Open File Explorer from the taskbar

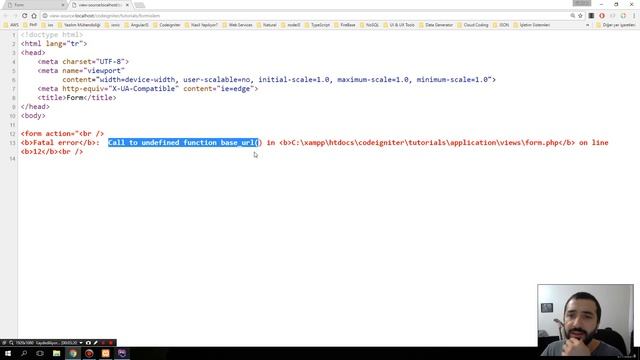(56, 353)
